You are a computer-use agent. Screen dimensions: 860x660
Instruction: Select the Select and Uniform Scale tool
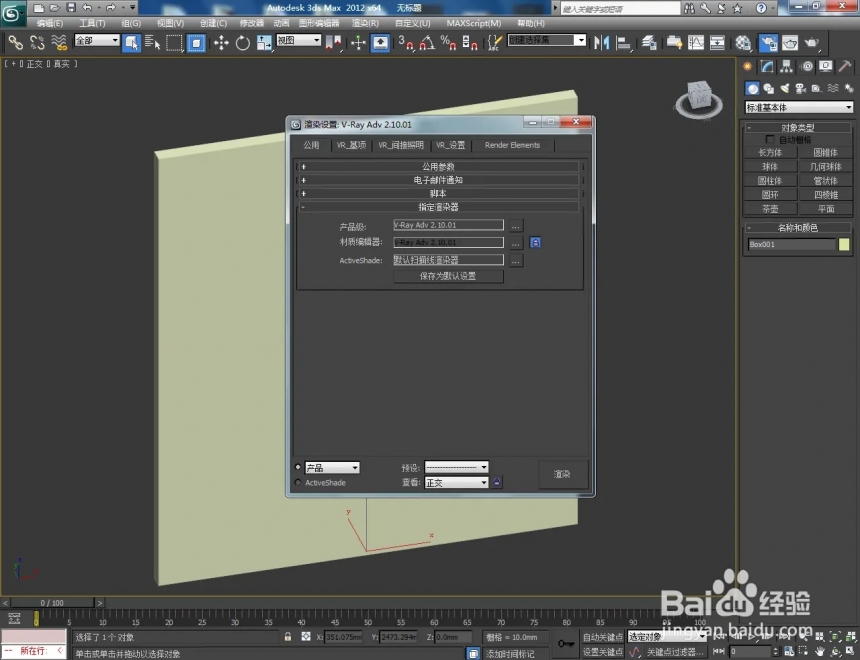point(264,43)
